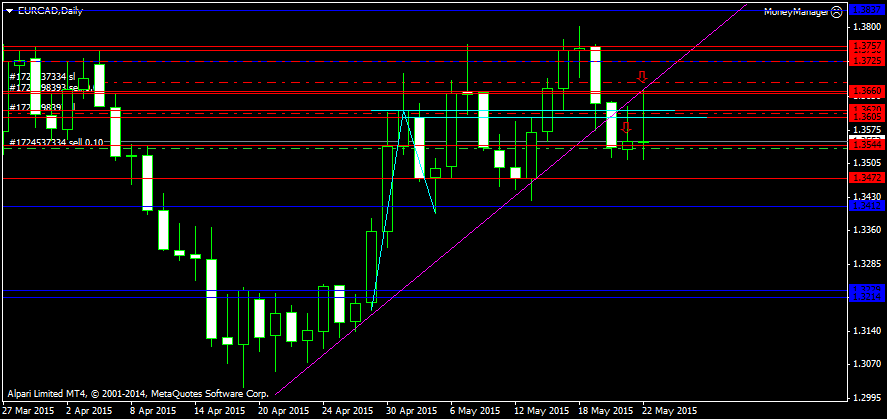This screenshot has width=887, height=419.
Task: Click the MoneyManager expert advisor label
Action: 796,11
